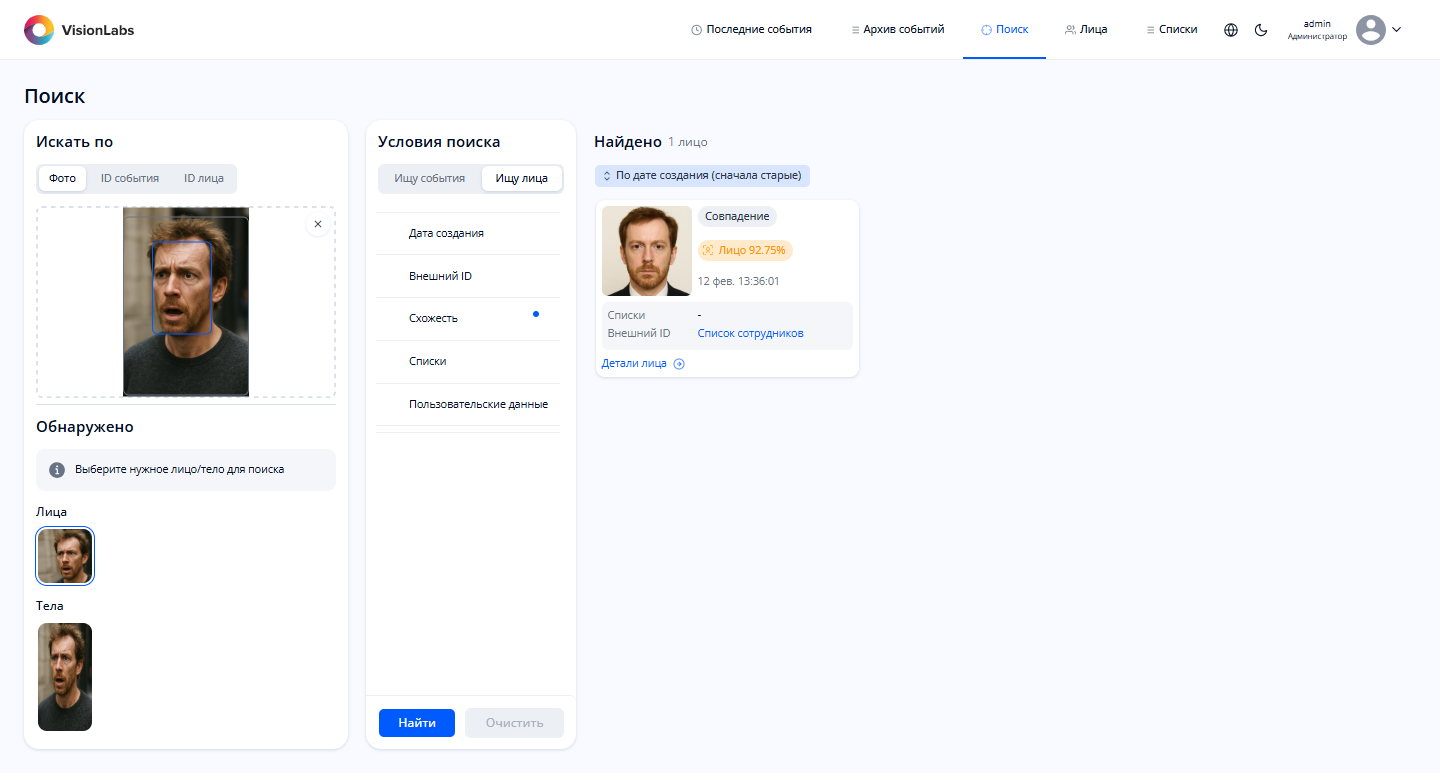
Task: Switch to dark theme moon icon
Action: click(1261, 30)
